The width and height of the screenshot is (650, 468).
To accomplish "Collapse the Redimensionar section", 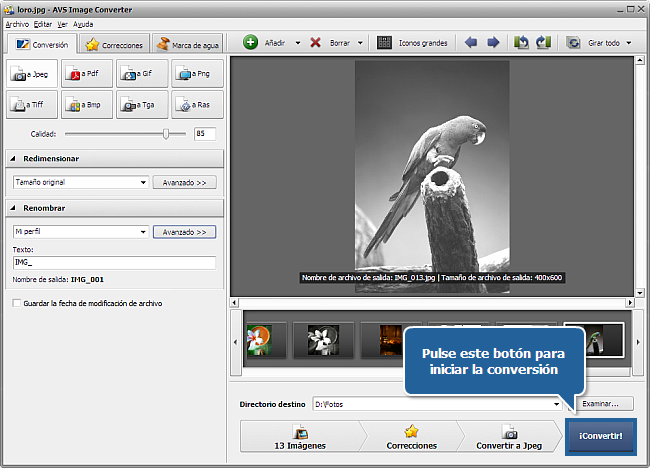I will [14, 159].
